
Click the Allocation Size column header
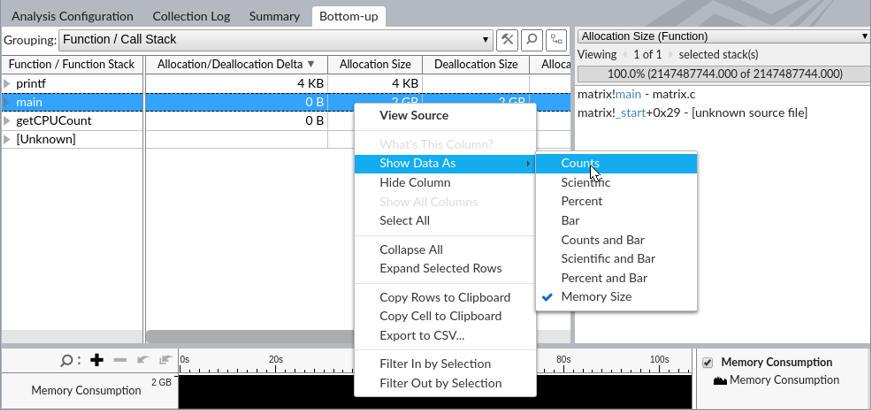pyautogui.click(x=375, y=64)
